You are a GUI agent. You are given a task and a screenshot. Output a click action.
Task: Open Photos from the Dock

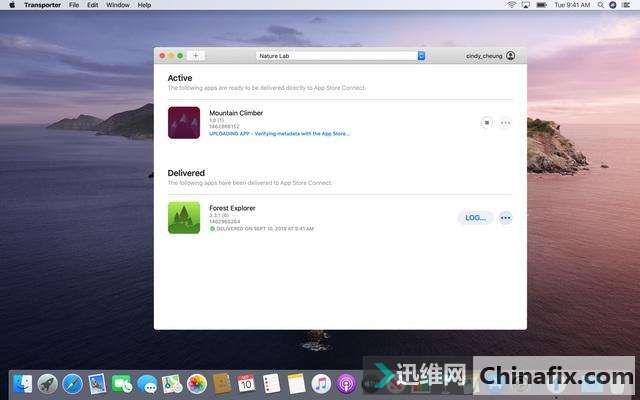click(197, 384)
